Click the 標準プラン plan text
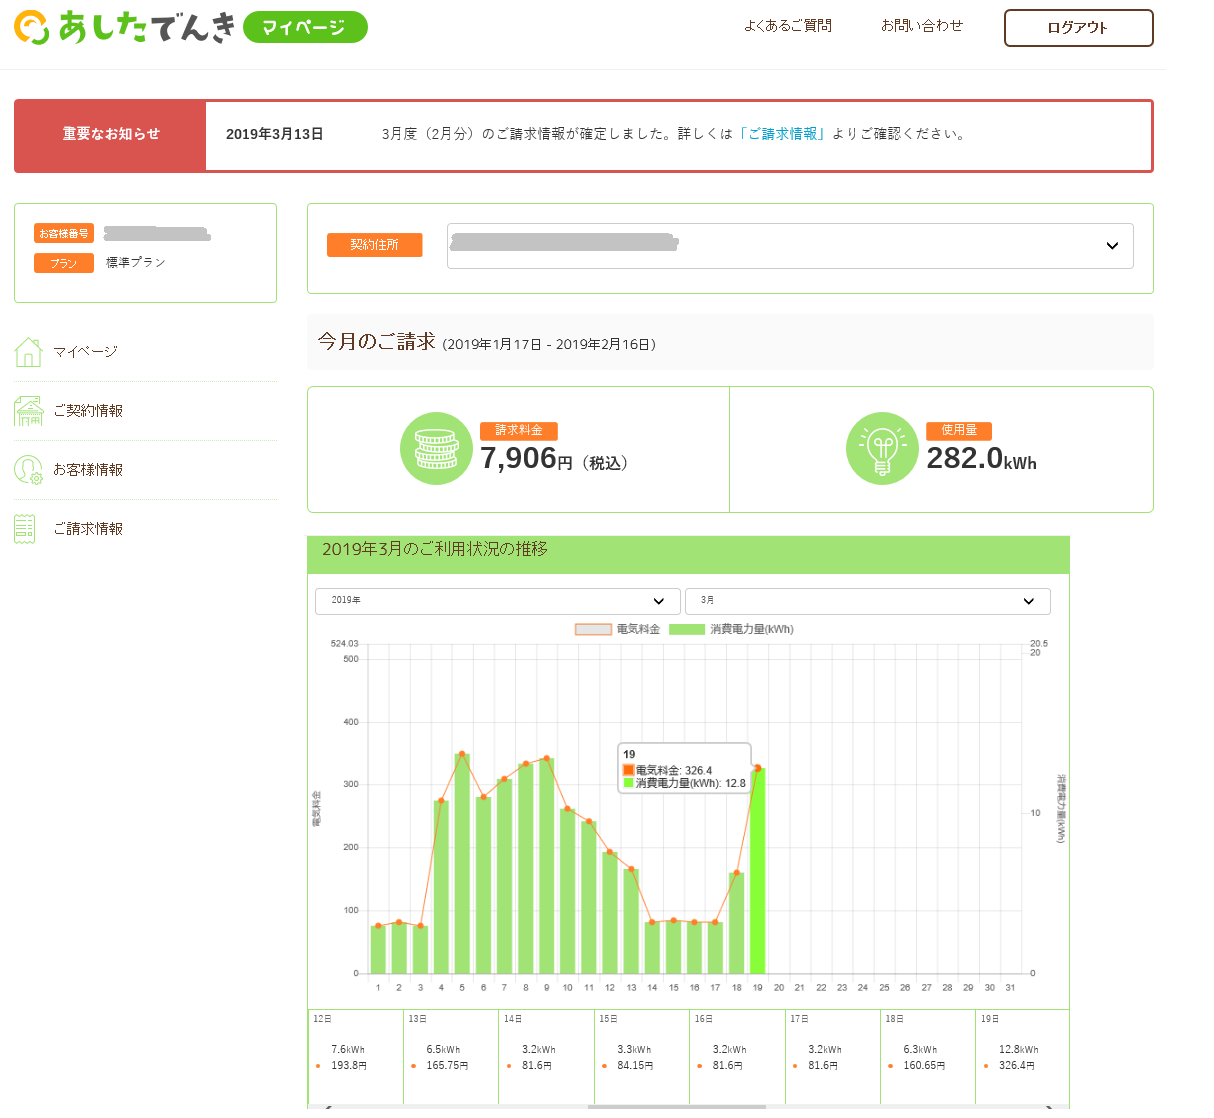Screen dimensions: 1214x1118 pos(136,262)
